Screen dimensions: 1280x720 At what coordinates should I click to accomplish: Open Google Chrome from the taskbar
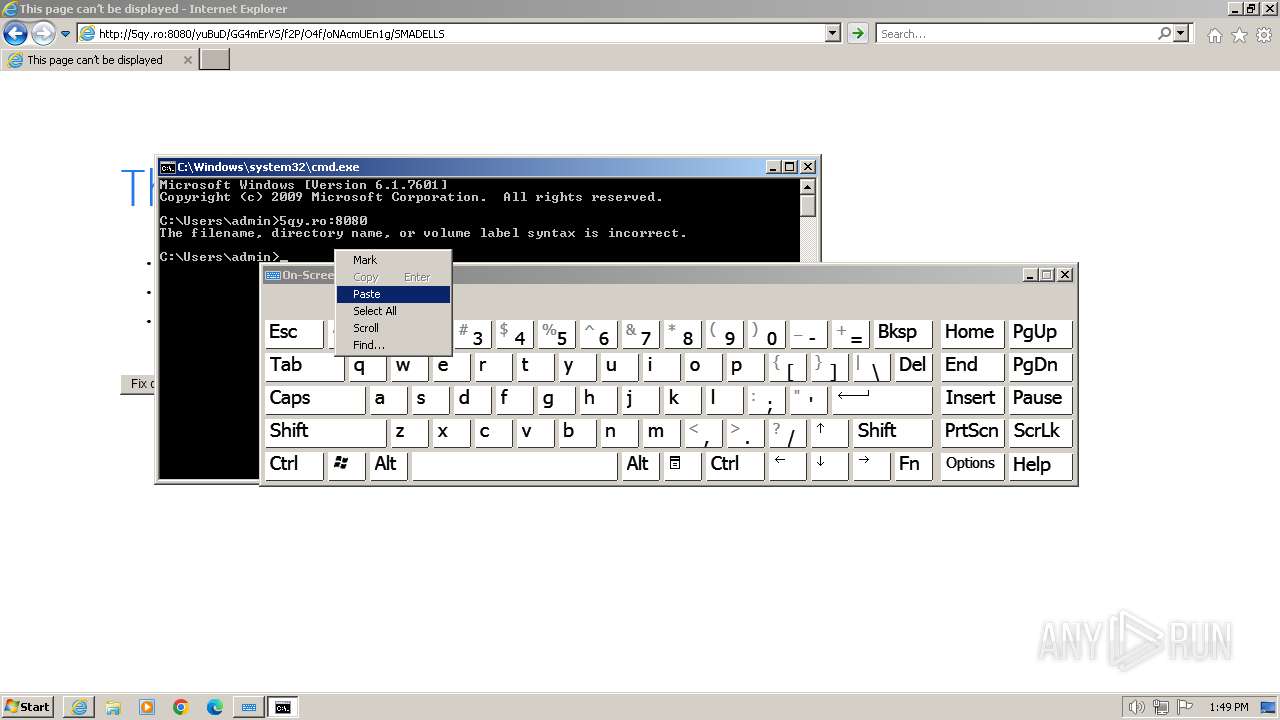(181, 707)
